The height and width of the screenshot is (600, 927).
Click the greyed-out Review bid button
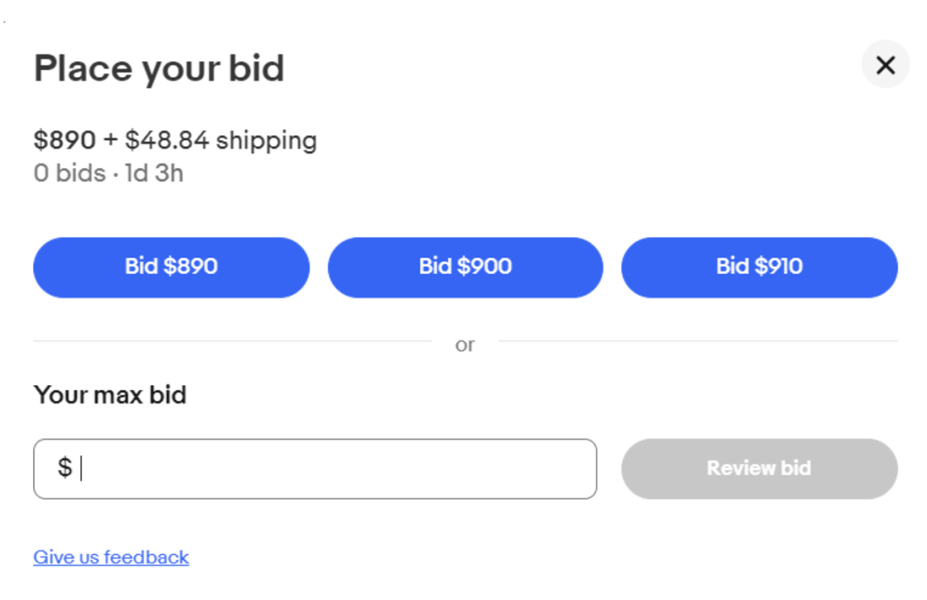(x=759, y=468)
